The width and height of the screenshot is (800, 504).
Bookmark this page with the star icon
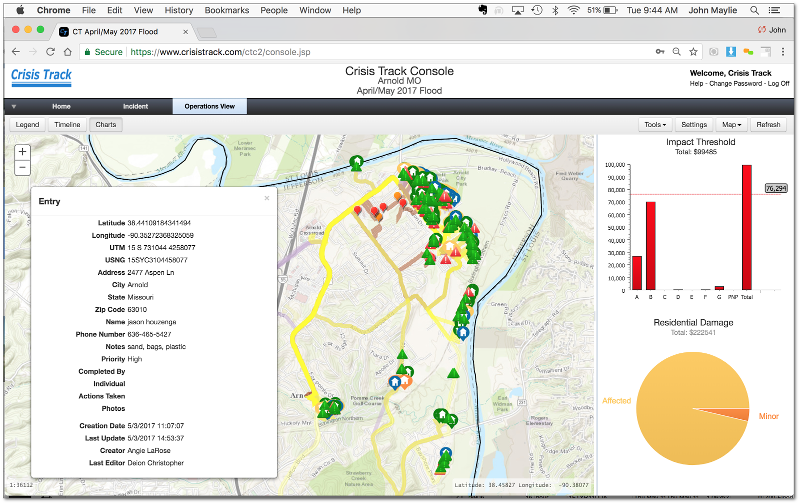693,52
